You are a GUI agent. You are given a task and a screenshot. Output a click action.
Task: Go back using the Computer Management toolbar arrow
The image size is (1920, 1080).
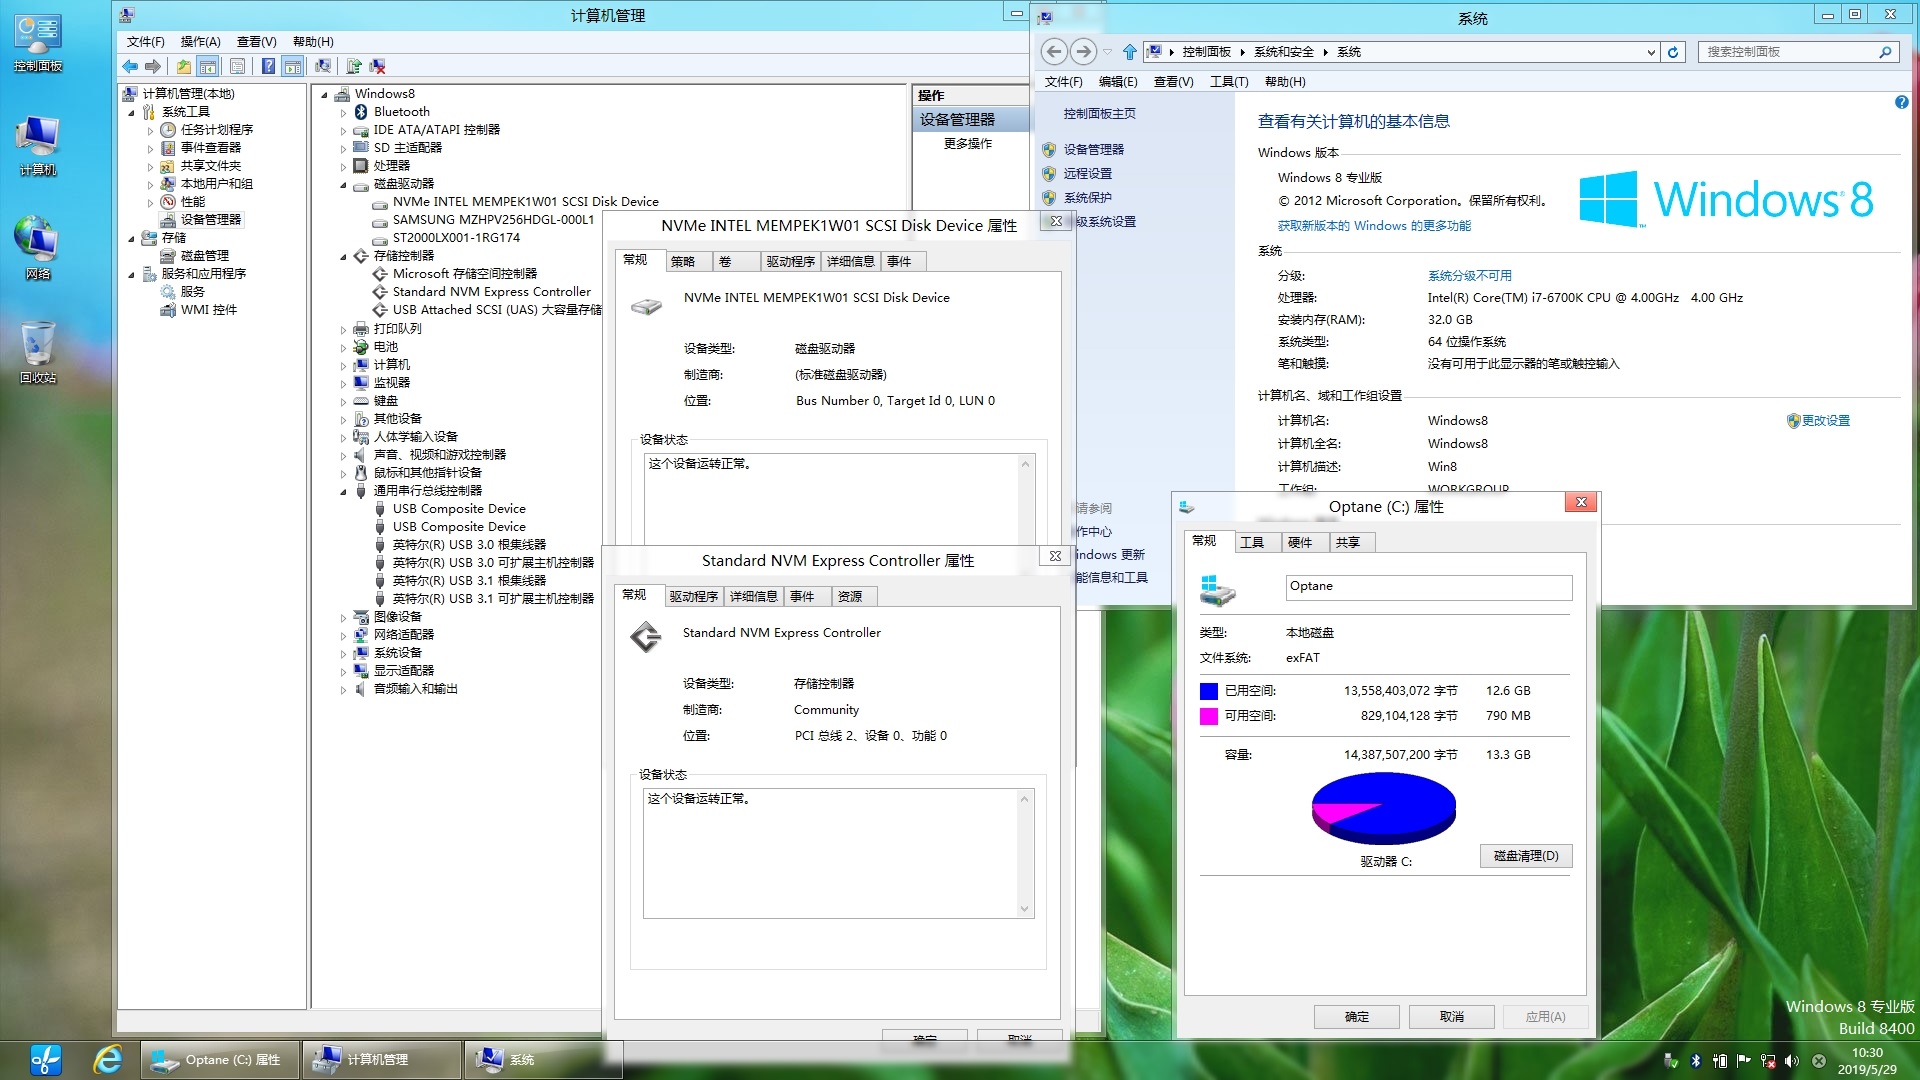pyautogui.click(x=130, y=66)
